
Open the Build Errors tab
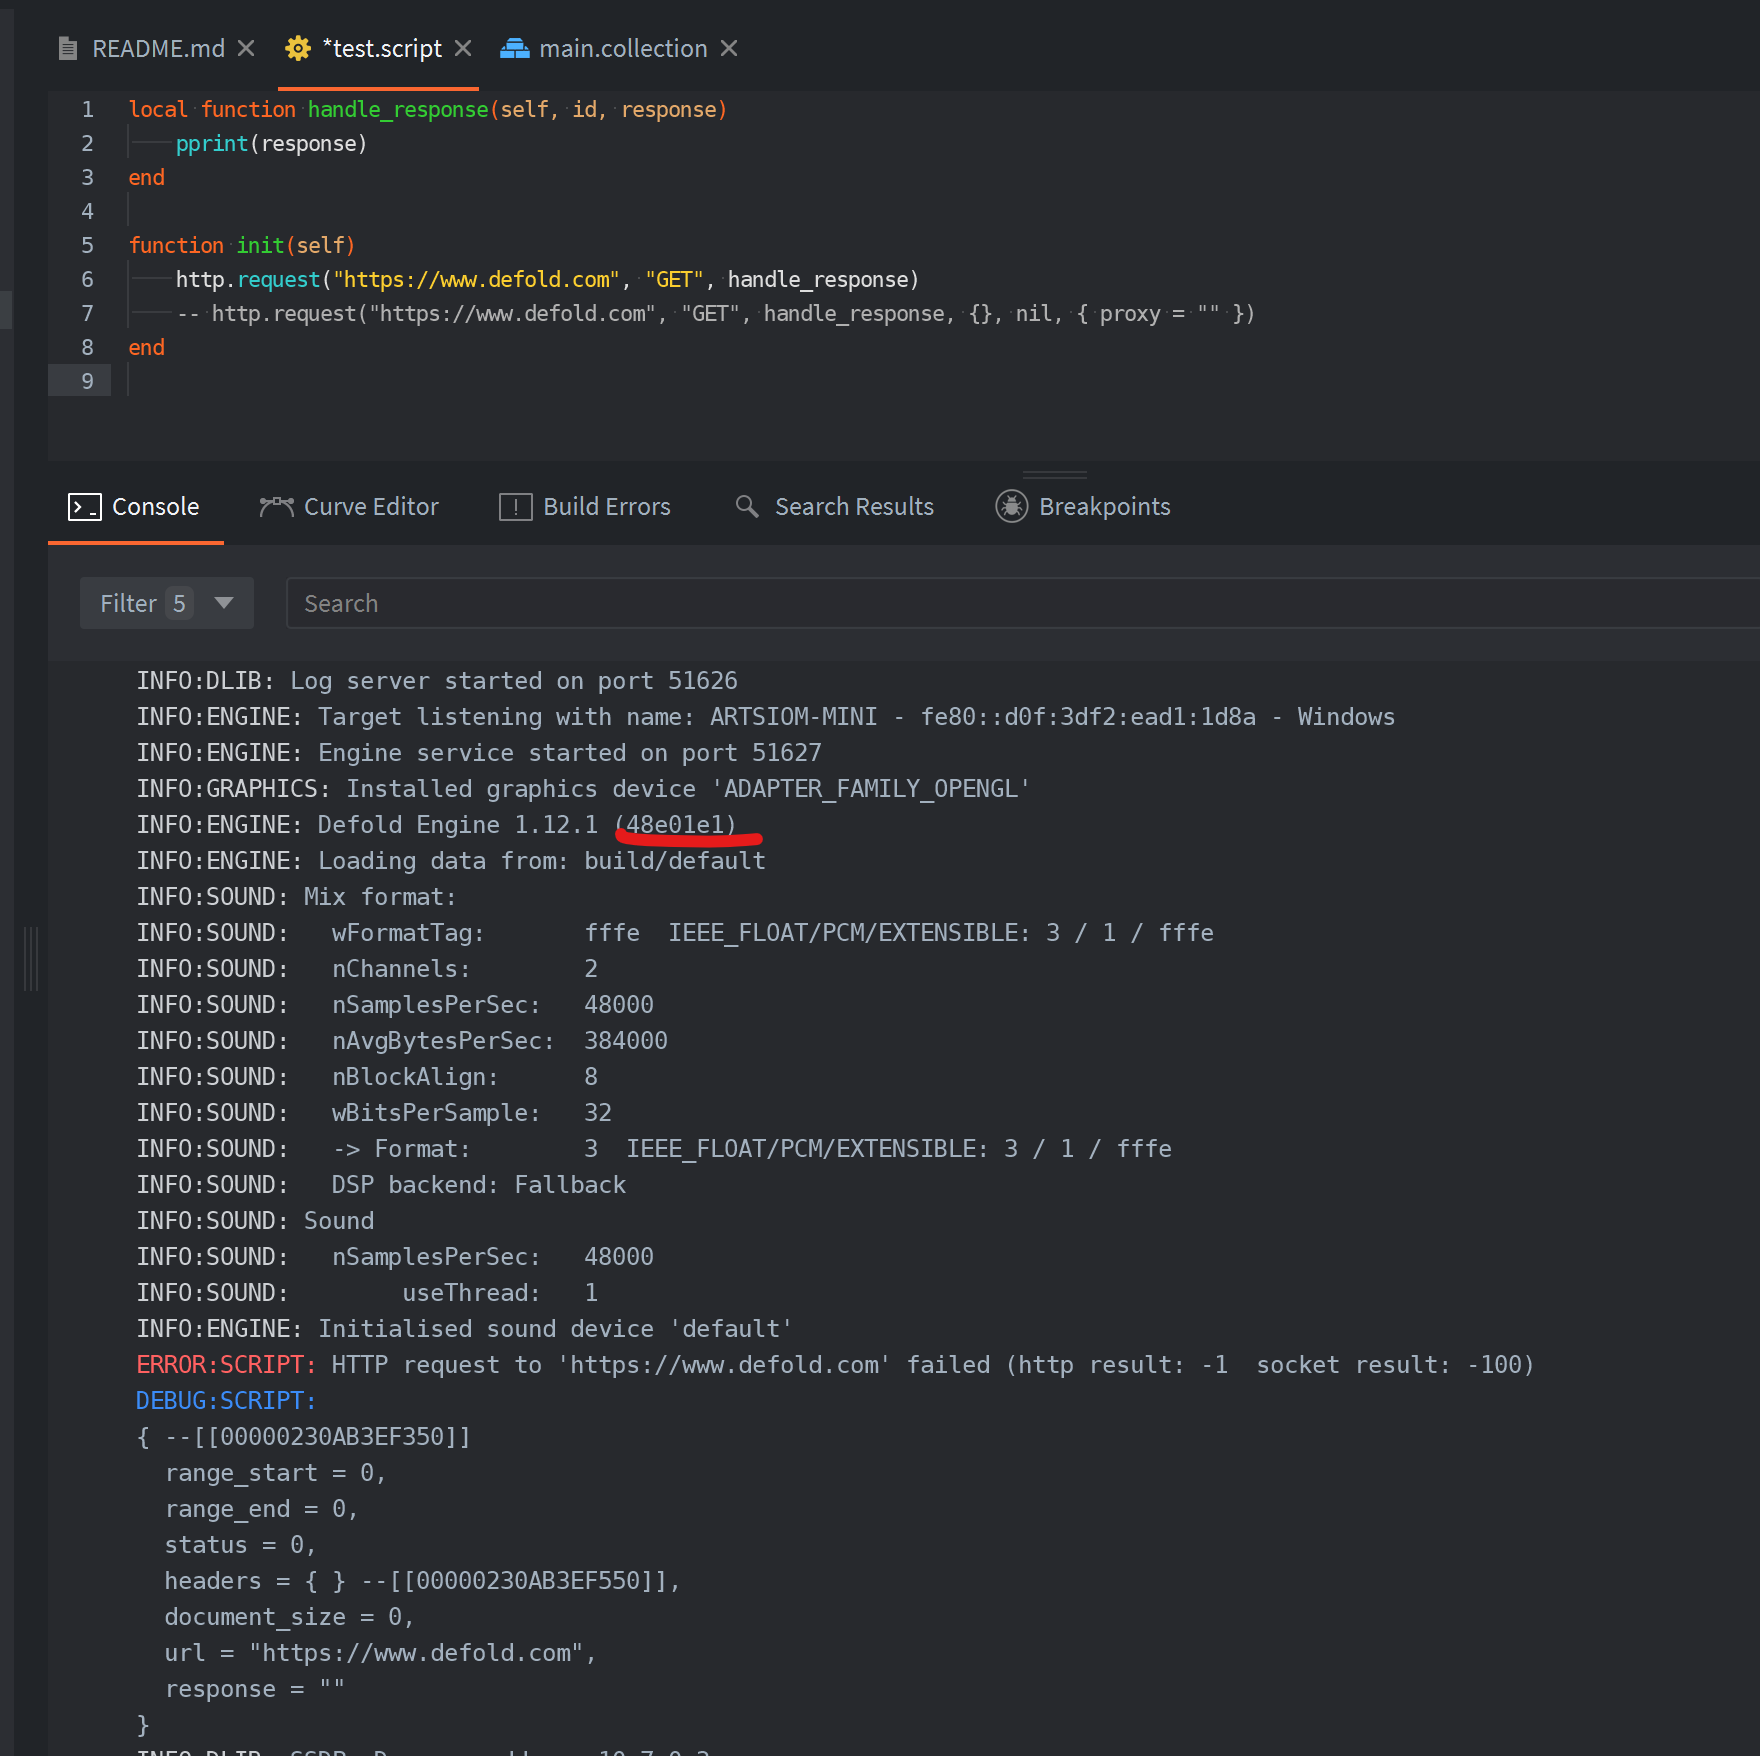click(x=606, y=507)
